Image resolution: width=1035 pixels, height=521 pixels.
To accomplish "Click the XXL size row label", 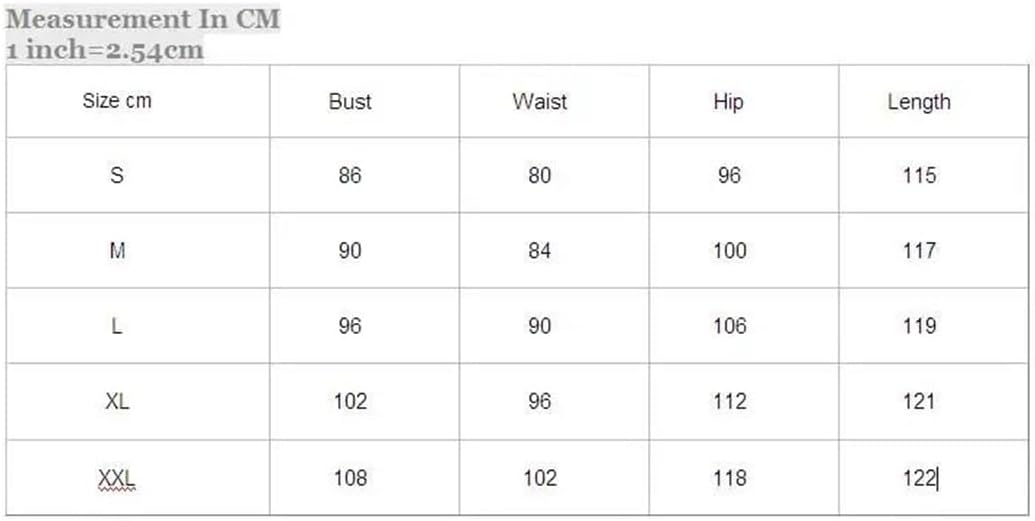I will point(117,479).
